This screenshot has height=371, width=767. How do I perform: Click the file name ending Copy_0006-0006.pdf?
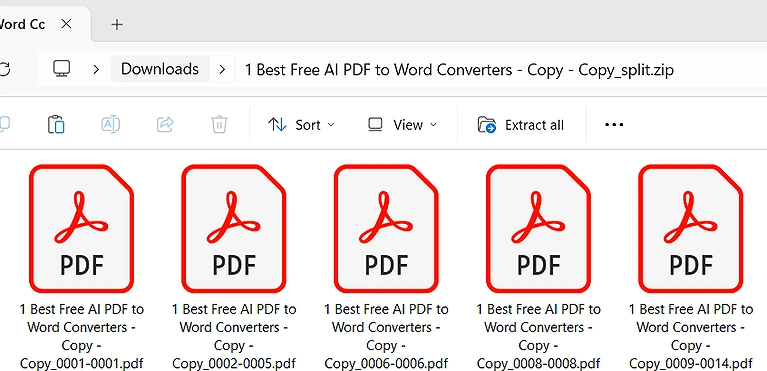coord(386,336)
